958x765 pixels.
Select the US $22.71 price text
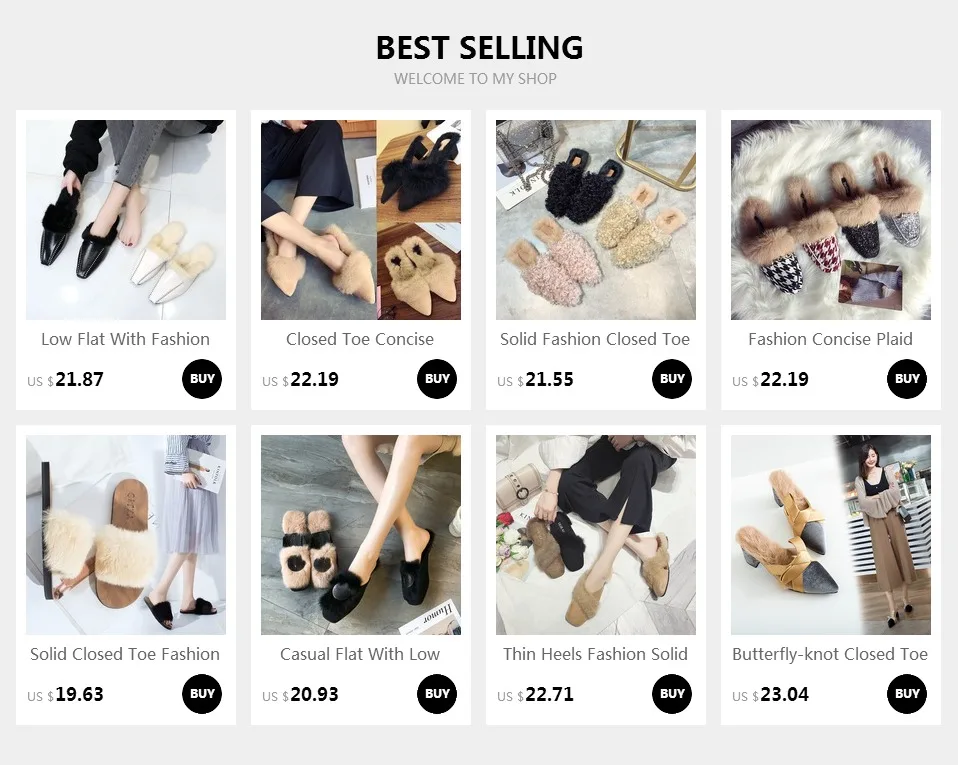pos(535,695)
